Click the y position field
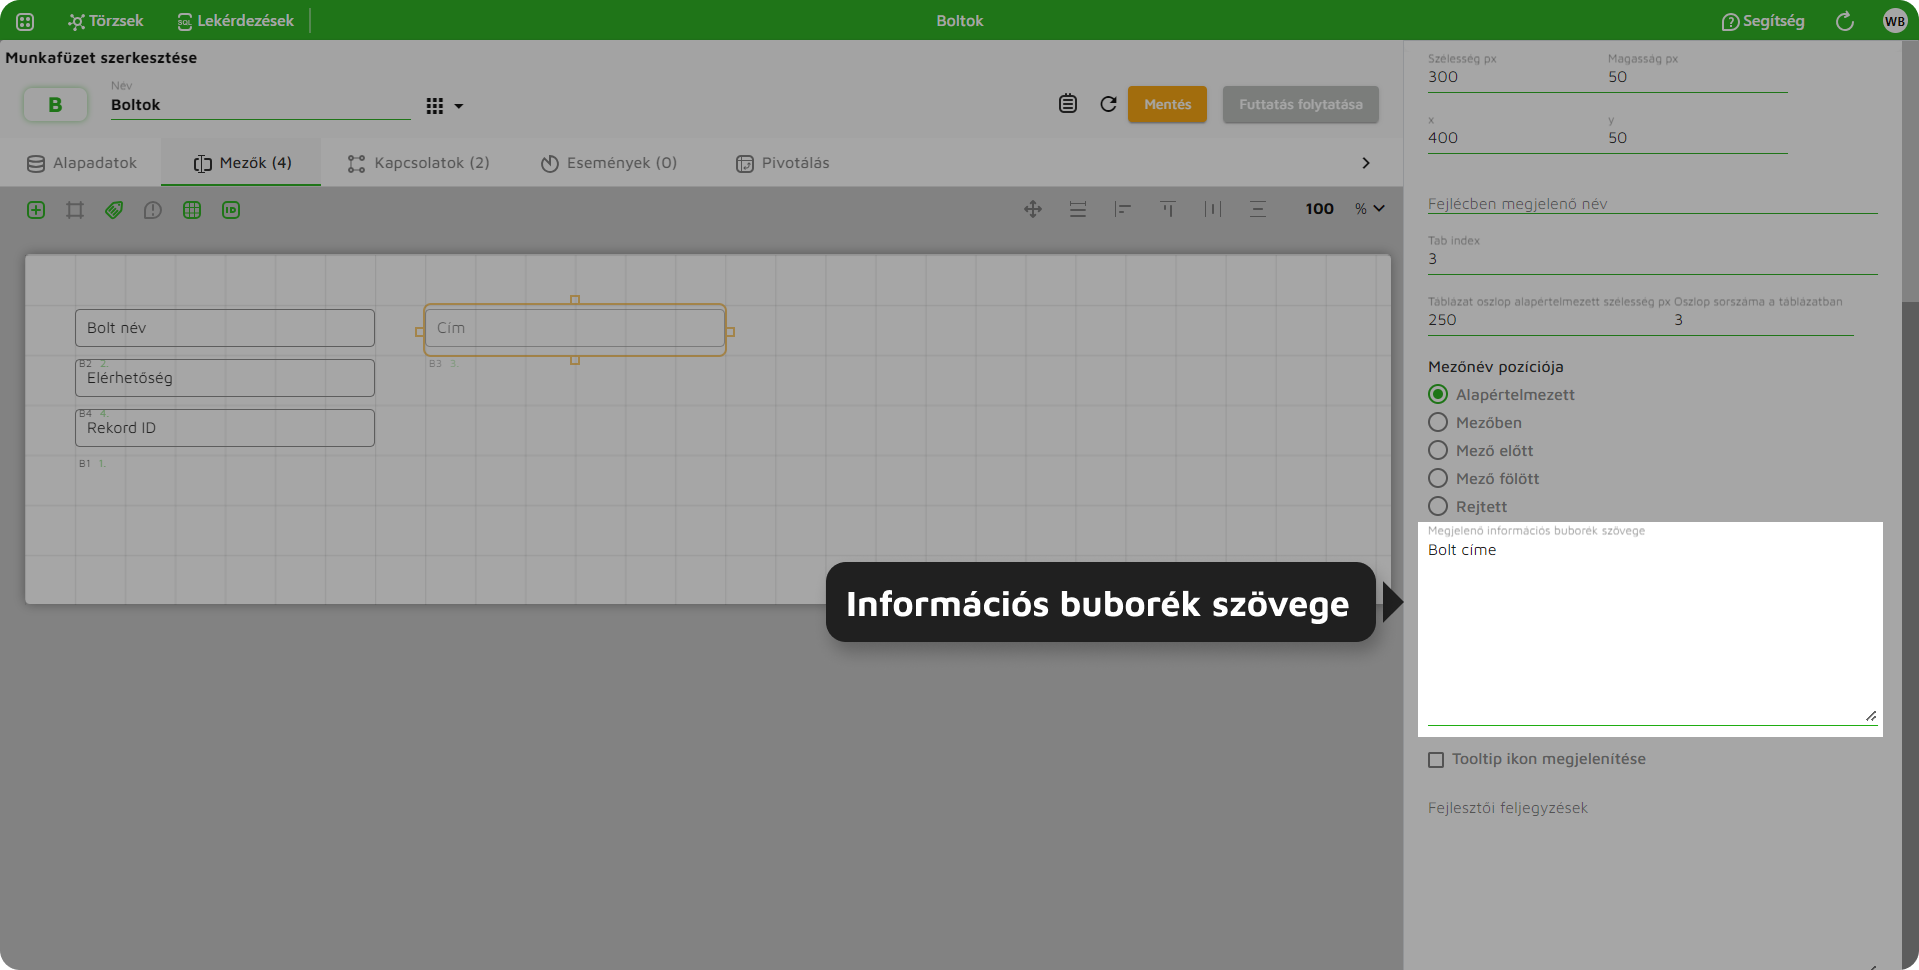Image resolution: width=1919 pixels, height=970 pixels. click(1697, 138)
